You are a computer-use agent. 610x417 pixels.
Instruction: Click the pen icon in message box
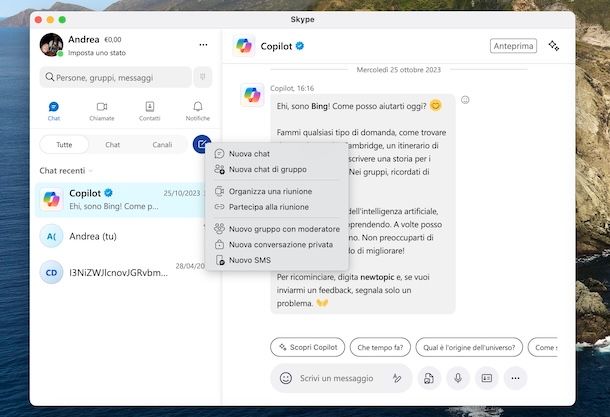[397, 378]
